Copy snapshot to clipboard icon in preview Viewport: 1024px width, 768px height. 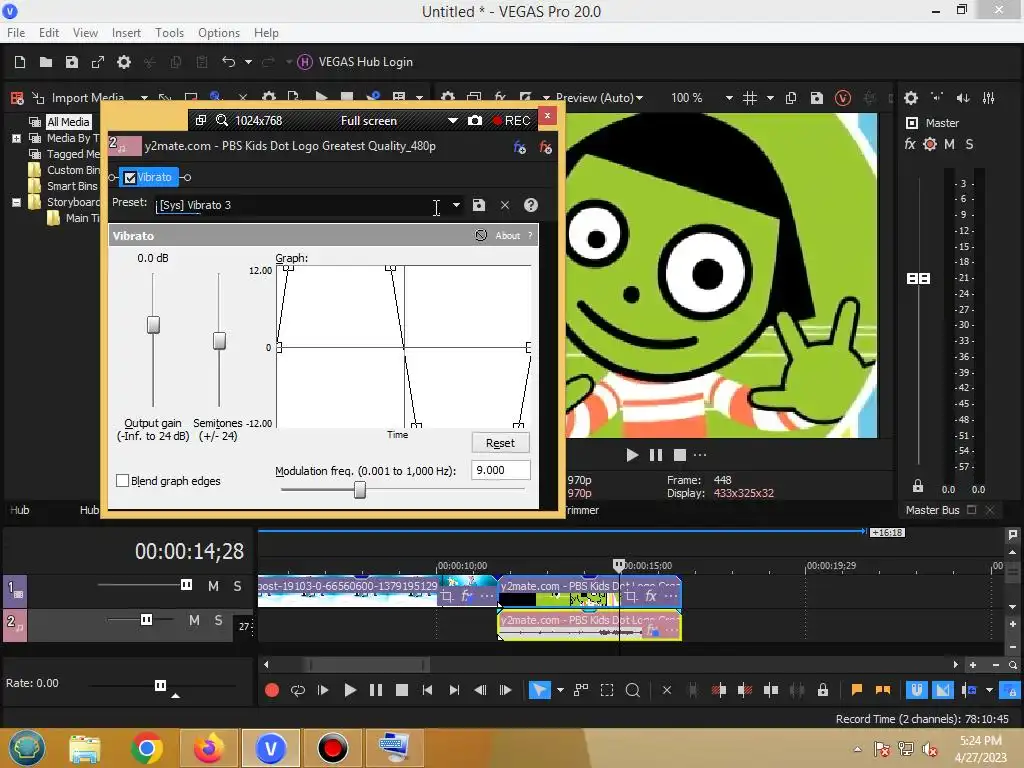pyautogui.click(x=791, y=98)
